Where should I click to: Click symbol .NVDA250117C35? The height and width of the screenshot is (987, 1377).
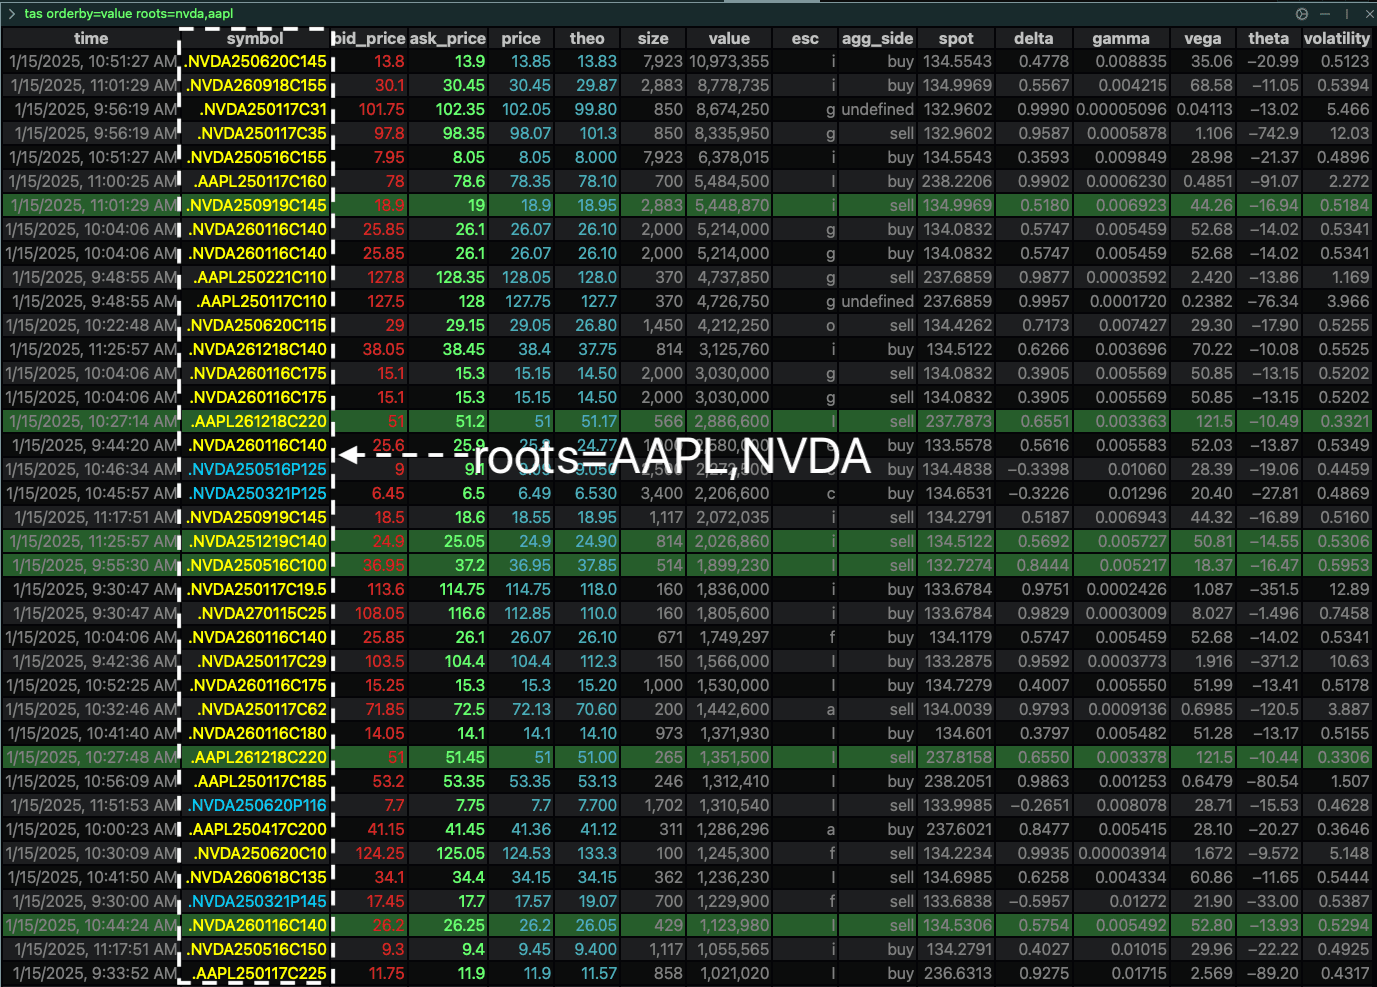tap(262, 133)
